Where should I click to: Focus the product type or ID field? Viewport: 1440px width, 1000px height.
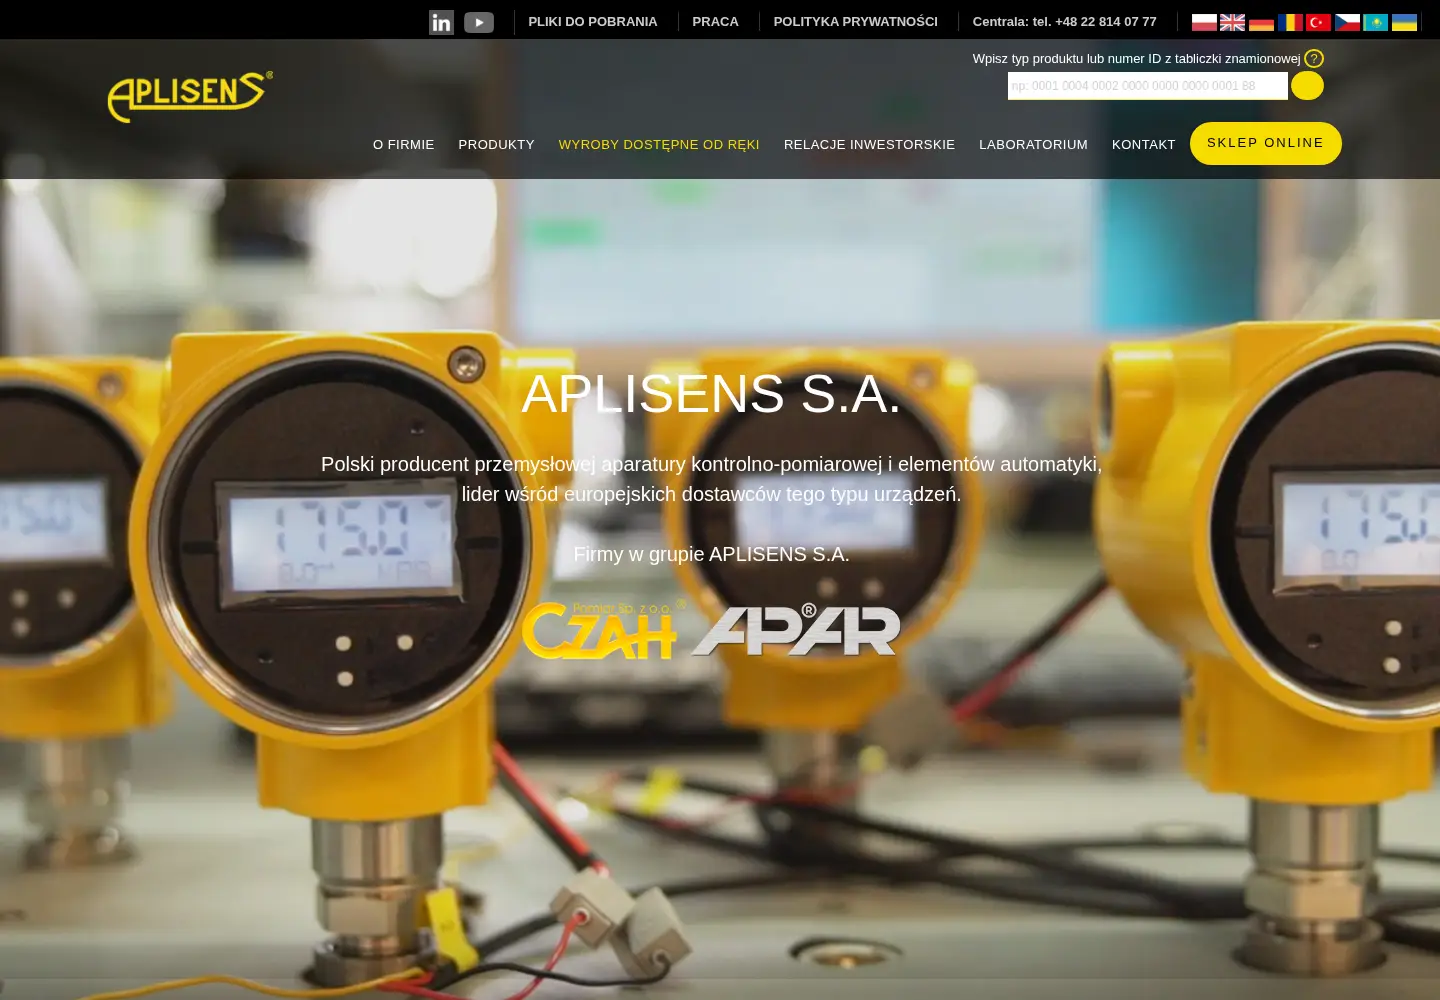[1147, 86]
